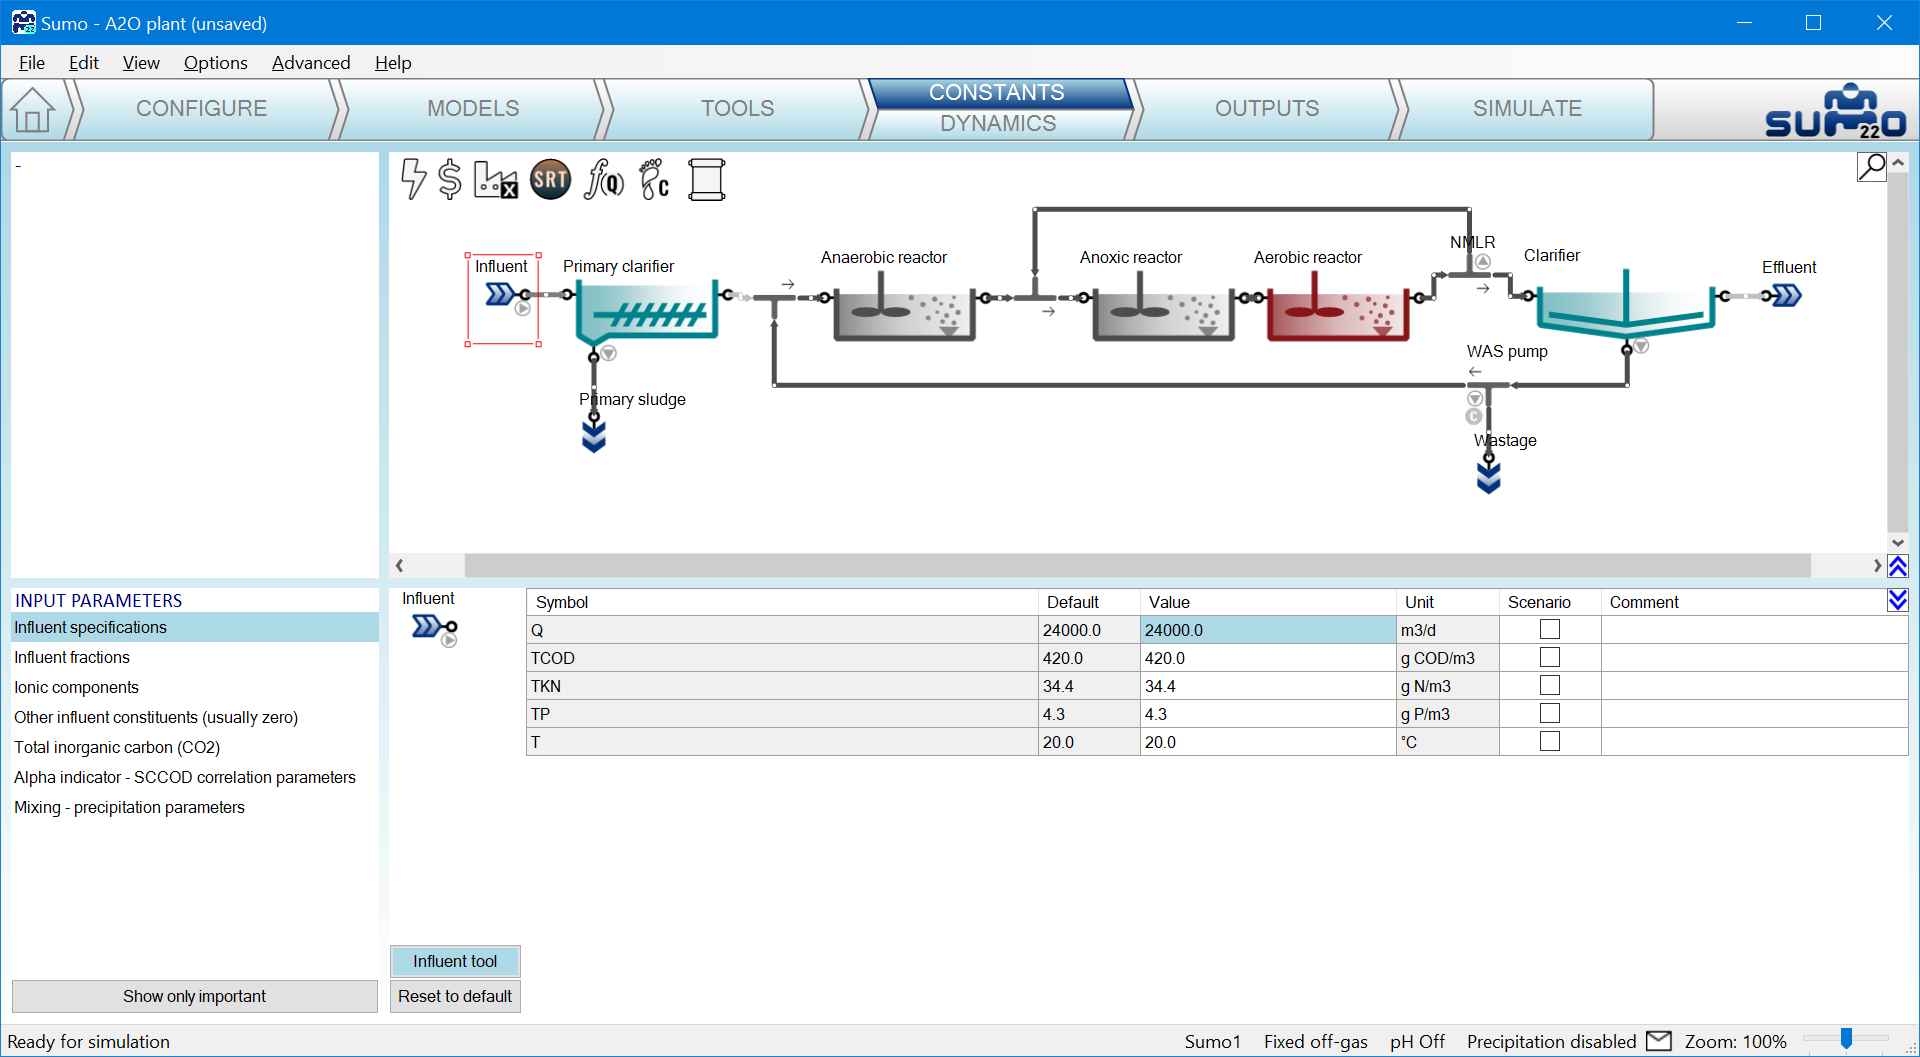This screenshot has width=1920, height=1057.
Task: Go to the Home icon
Action: tap(33, 110)
